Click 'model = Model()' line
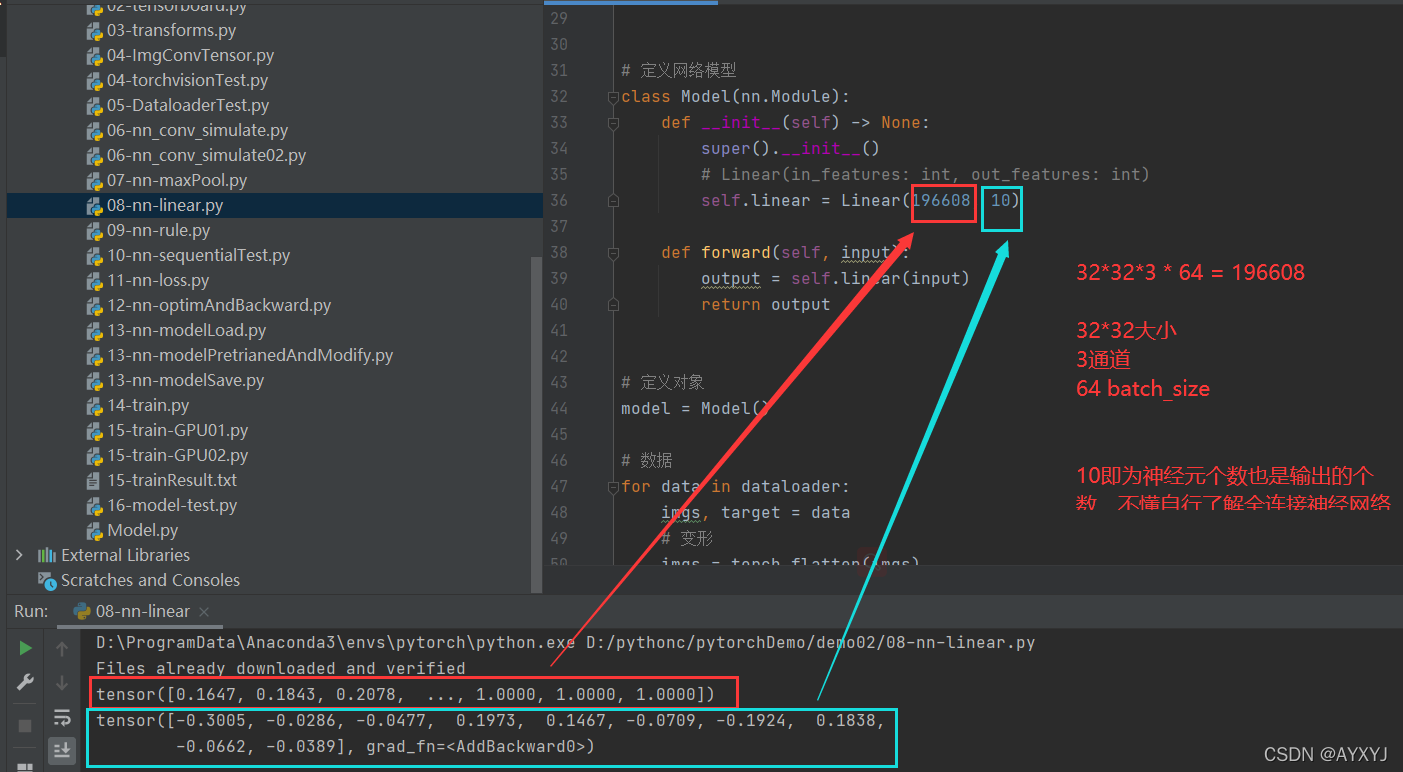Image resolution: width=1403 pixels, height=772 pixels. pos(696,409)
